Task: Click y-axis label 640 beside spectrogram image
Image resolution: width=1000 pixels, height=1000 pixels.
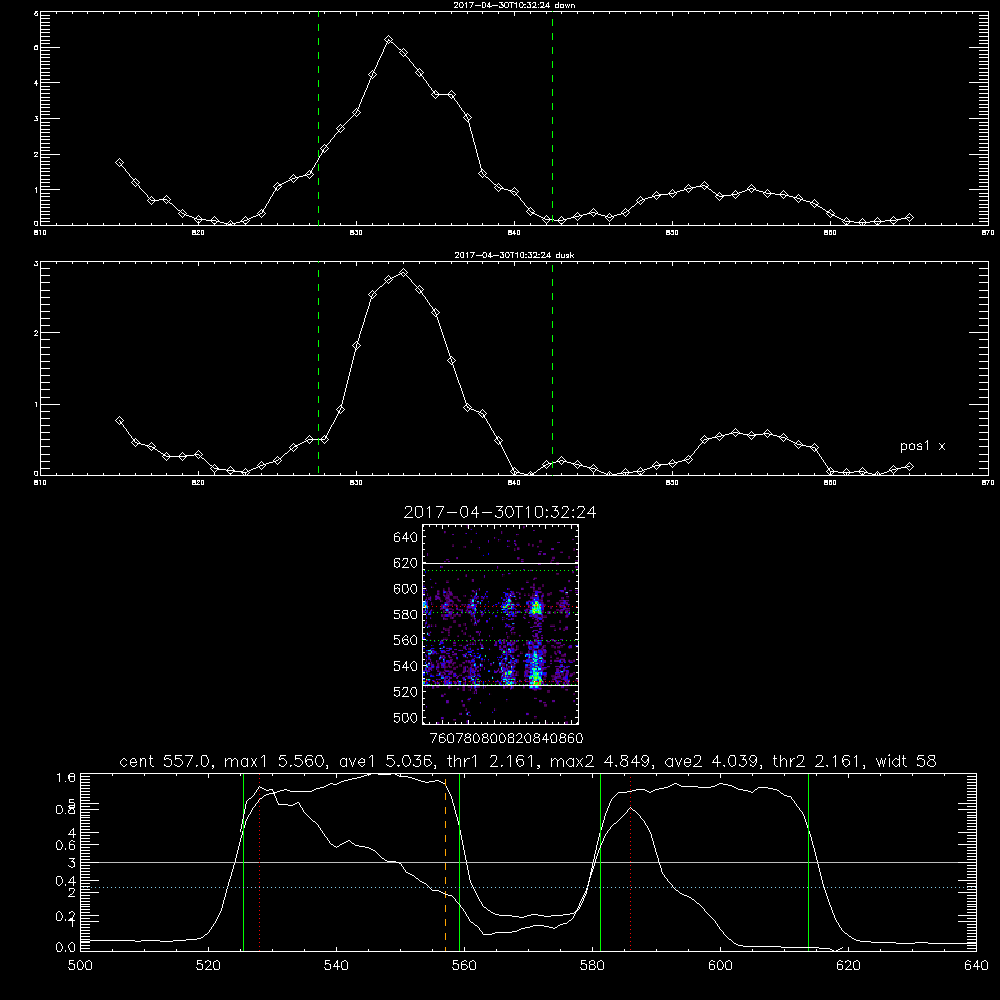Action: click(x=406, y=537)
